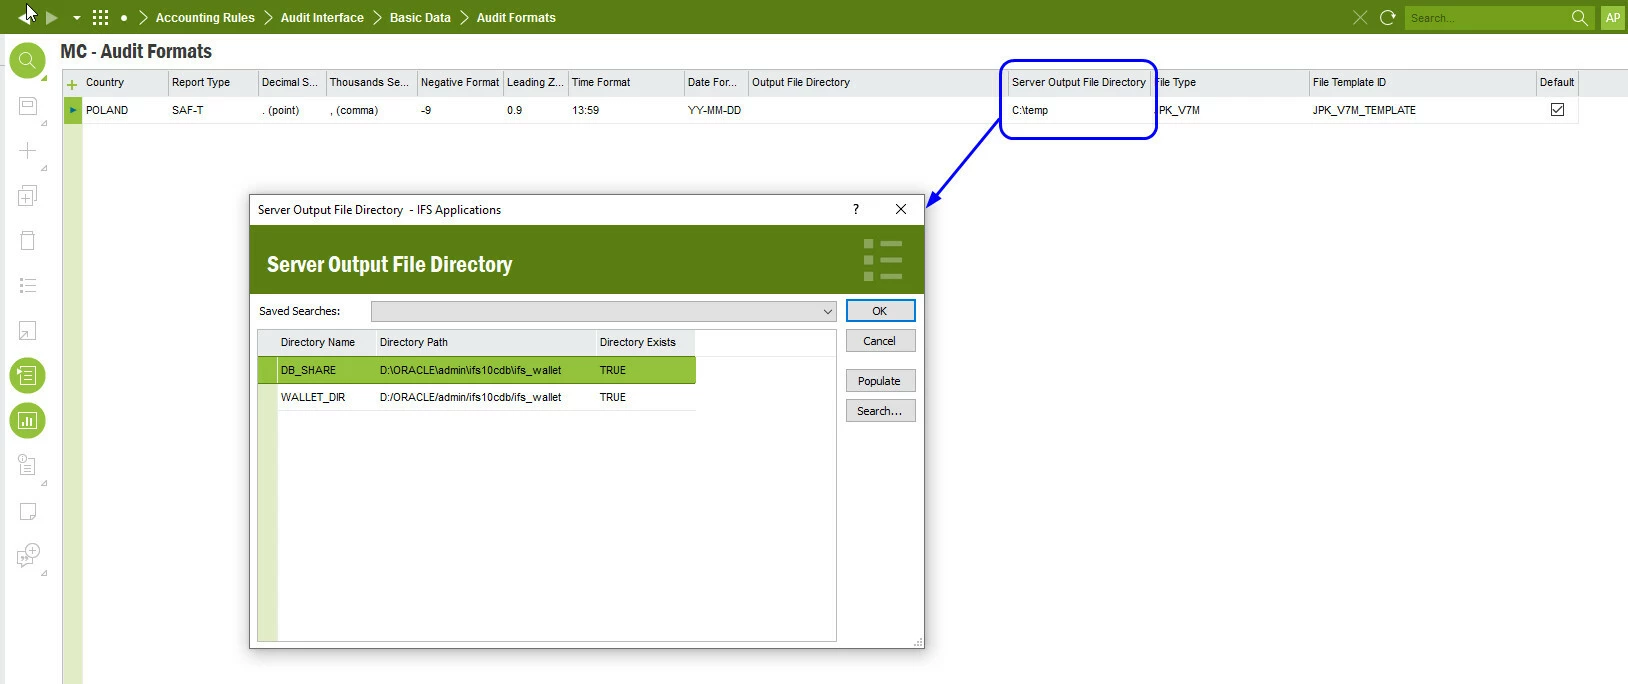Open the application grid menu icon
1628x684 pixels.
pos(100,17)
